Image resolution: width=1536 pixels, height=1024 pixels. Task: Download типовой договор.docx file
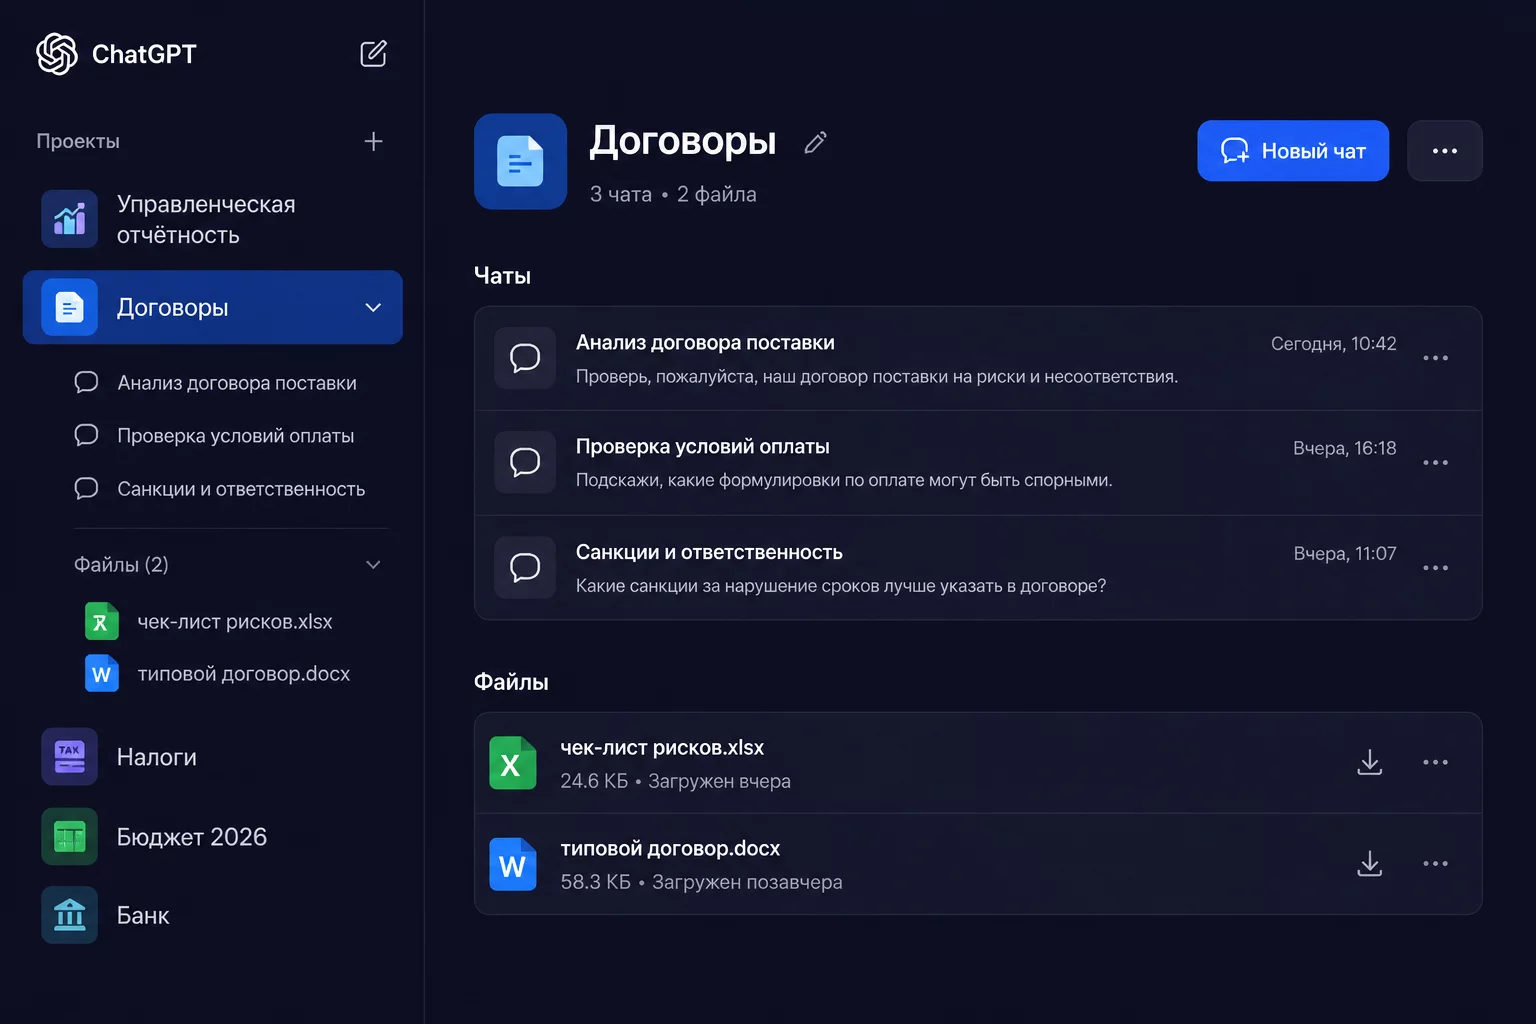point(1370,864)
